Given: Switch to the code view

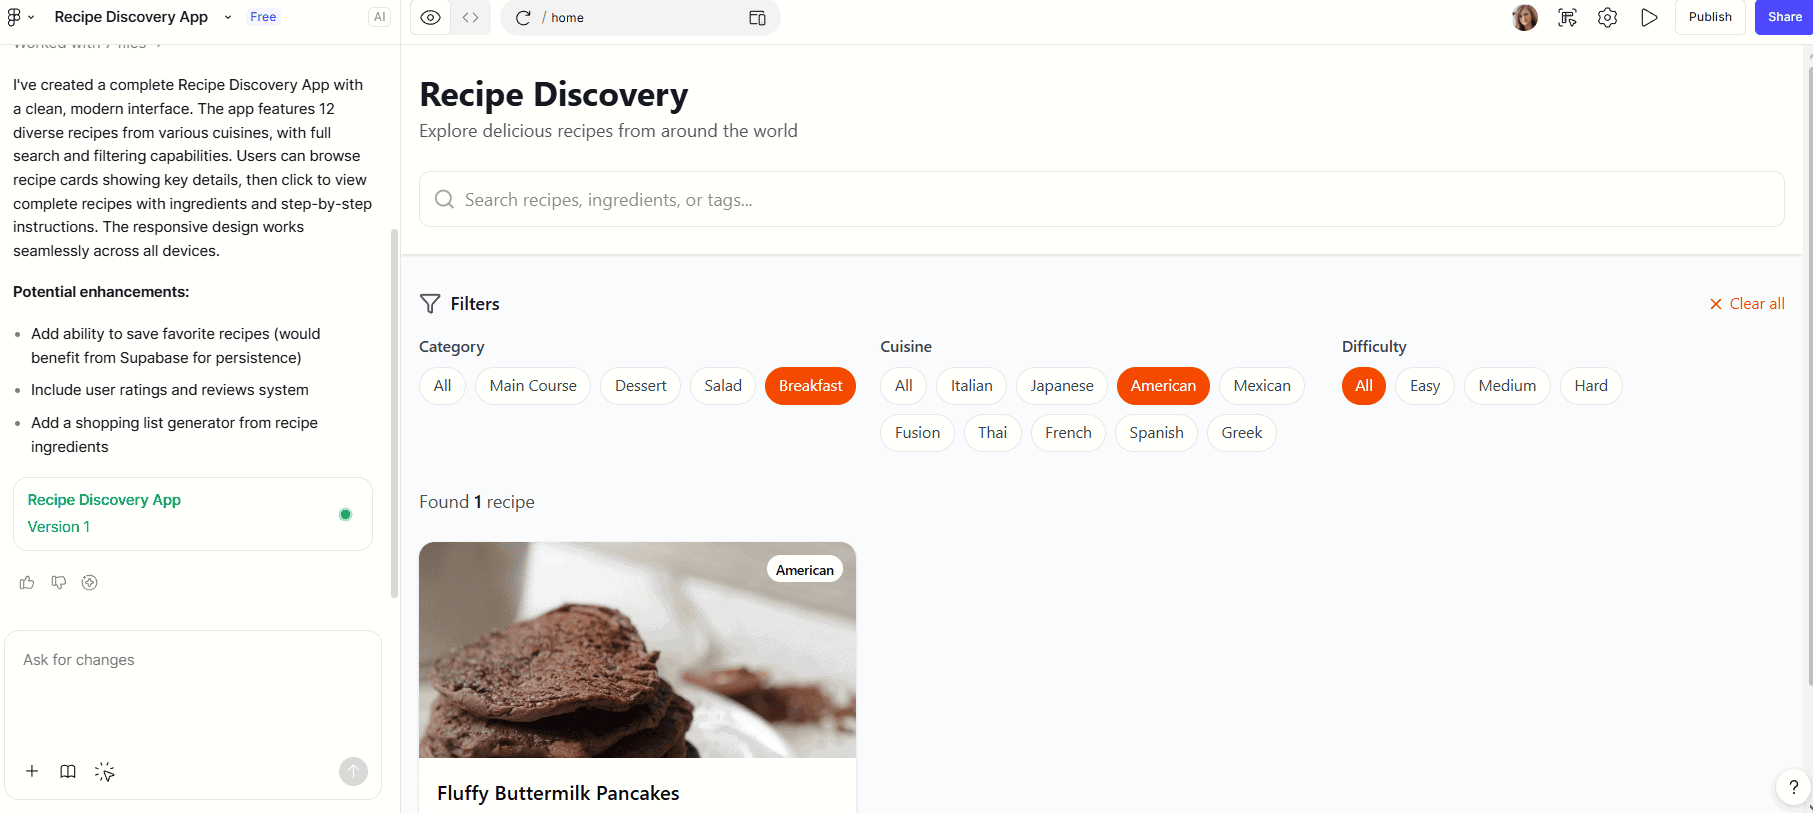Looking at the screenshot, I should pyautogui.click(x=470, y=17).
